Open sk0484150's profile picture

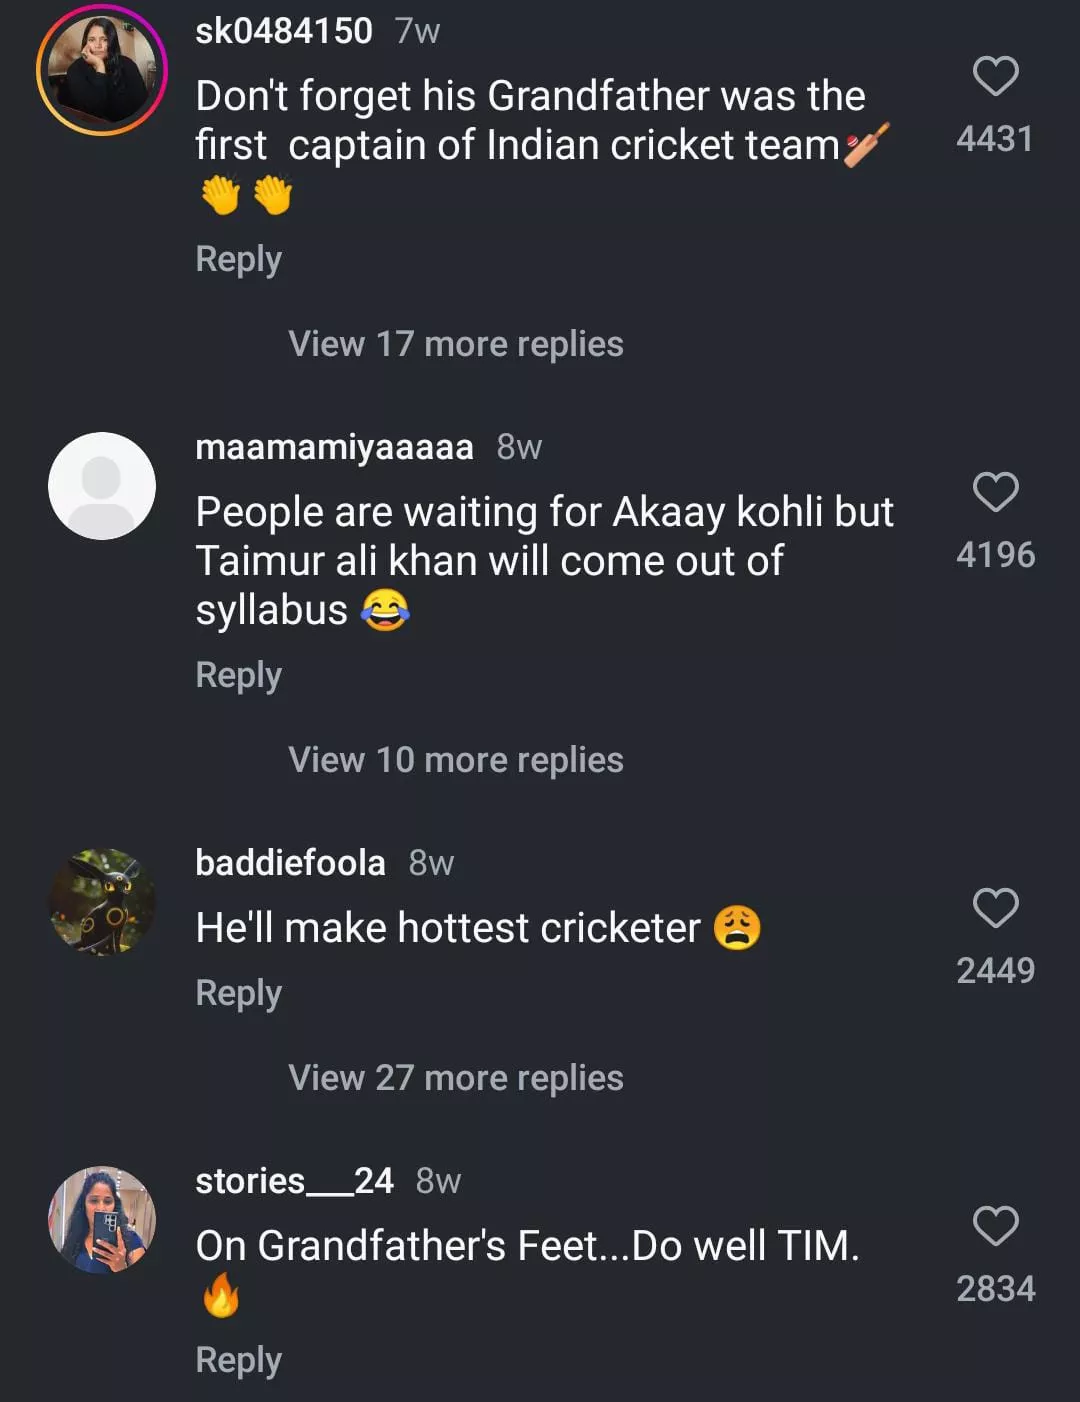(102, 70)
